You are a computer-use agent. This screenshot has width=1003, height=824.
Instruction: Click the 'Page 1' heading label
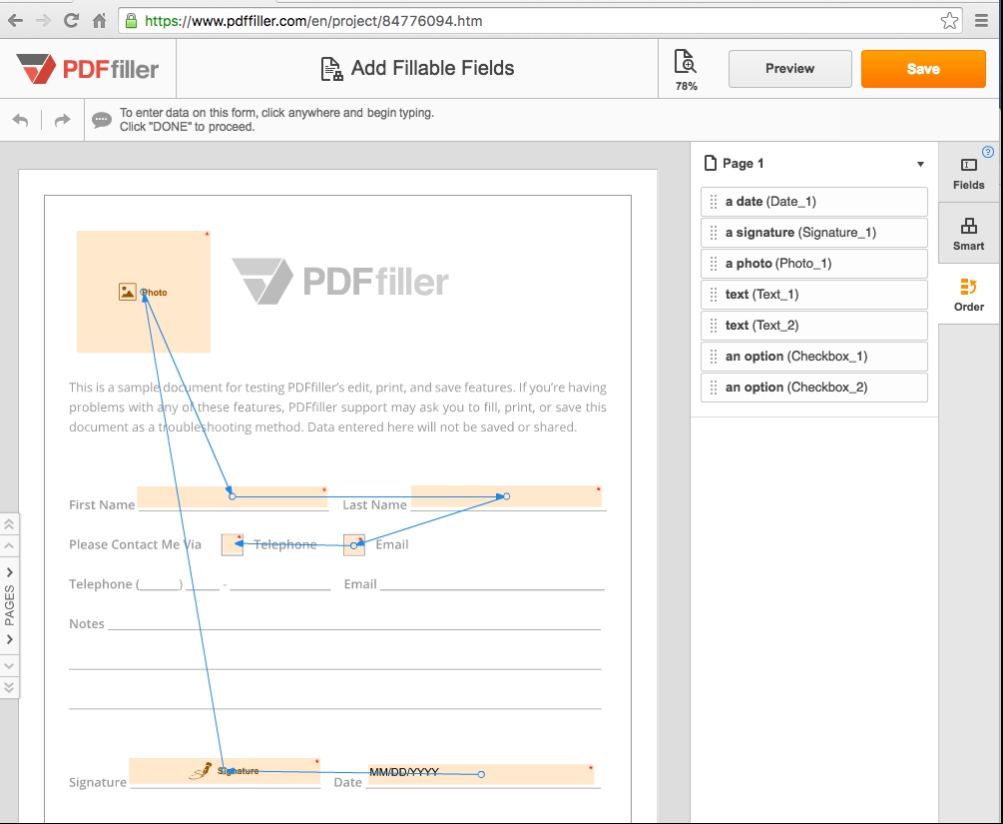coord(743,164)
